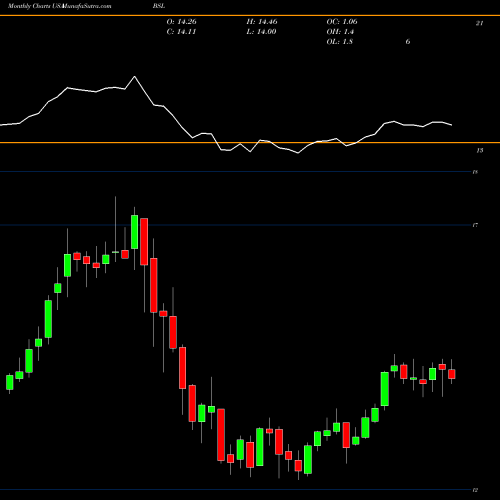Click indicator axis label '21'
Image resolution: width=500 pixels, height=500 pixels.
[x=479, y=23]
